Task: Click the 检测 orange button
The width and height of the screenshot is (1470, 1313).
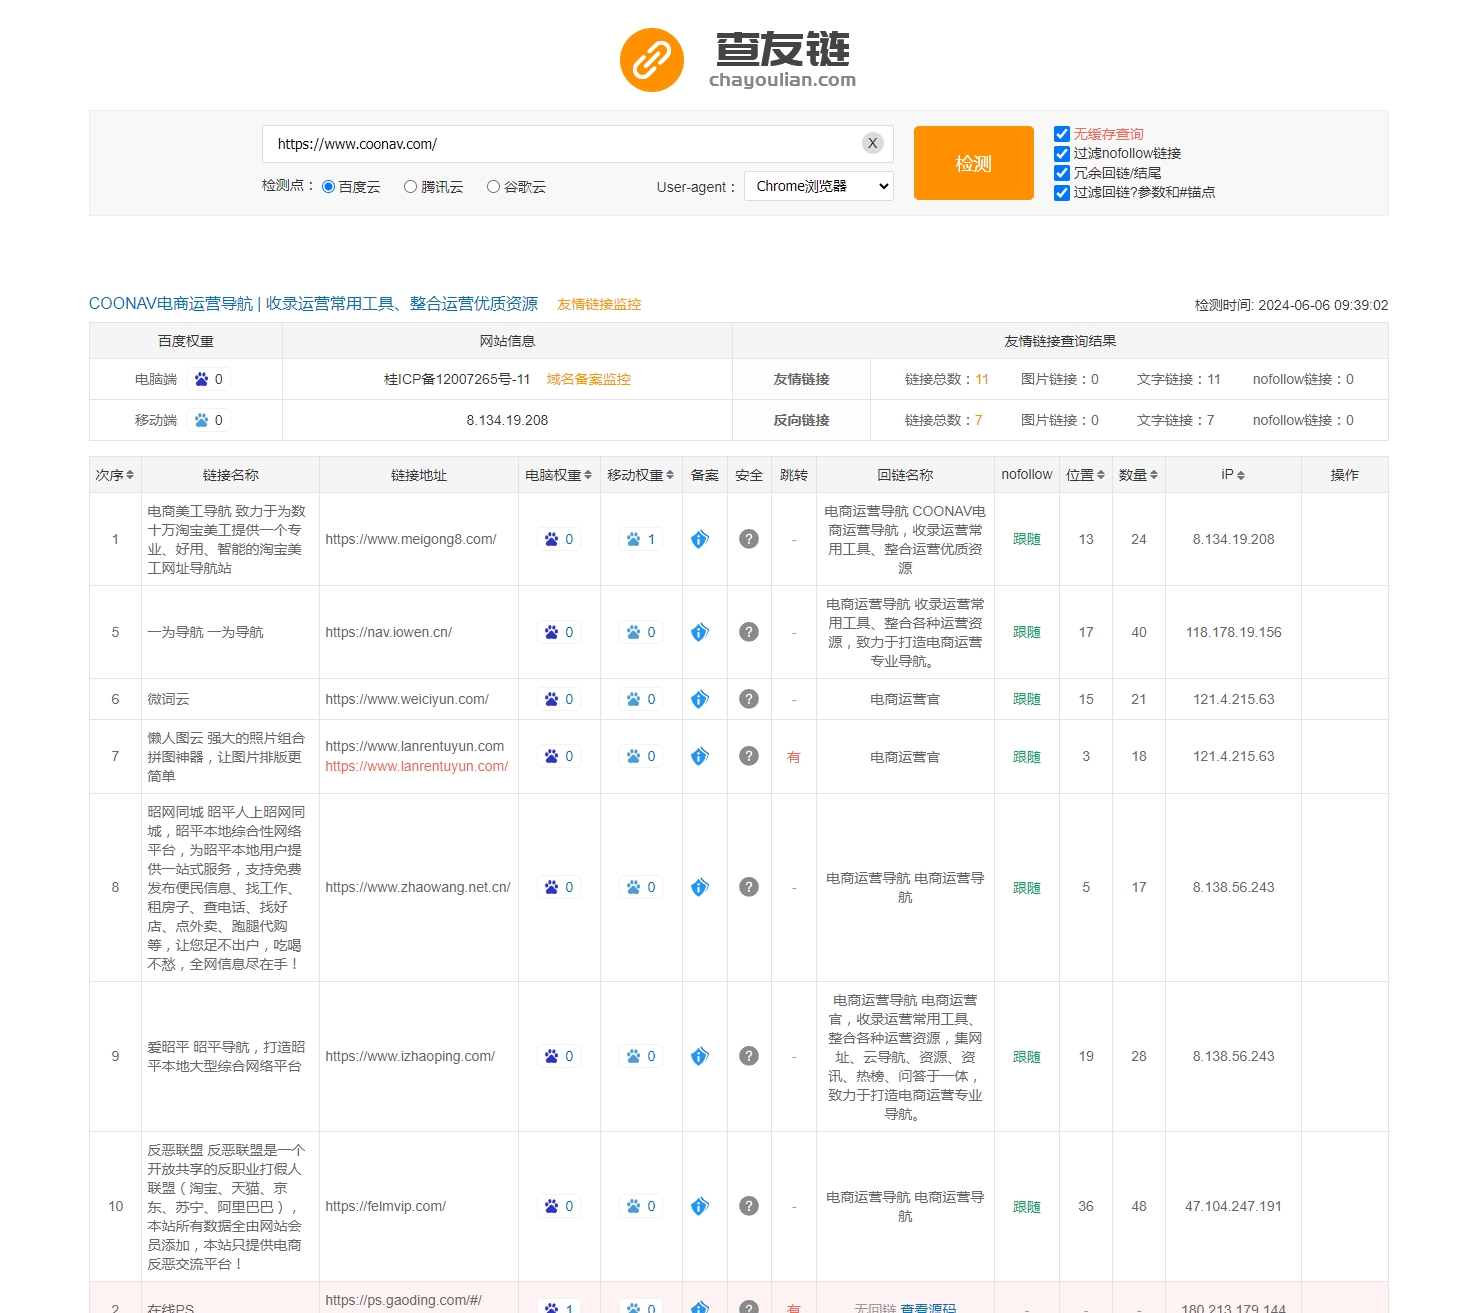Action: [973, 163]
